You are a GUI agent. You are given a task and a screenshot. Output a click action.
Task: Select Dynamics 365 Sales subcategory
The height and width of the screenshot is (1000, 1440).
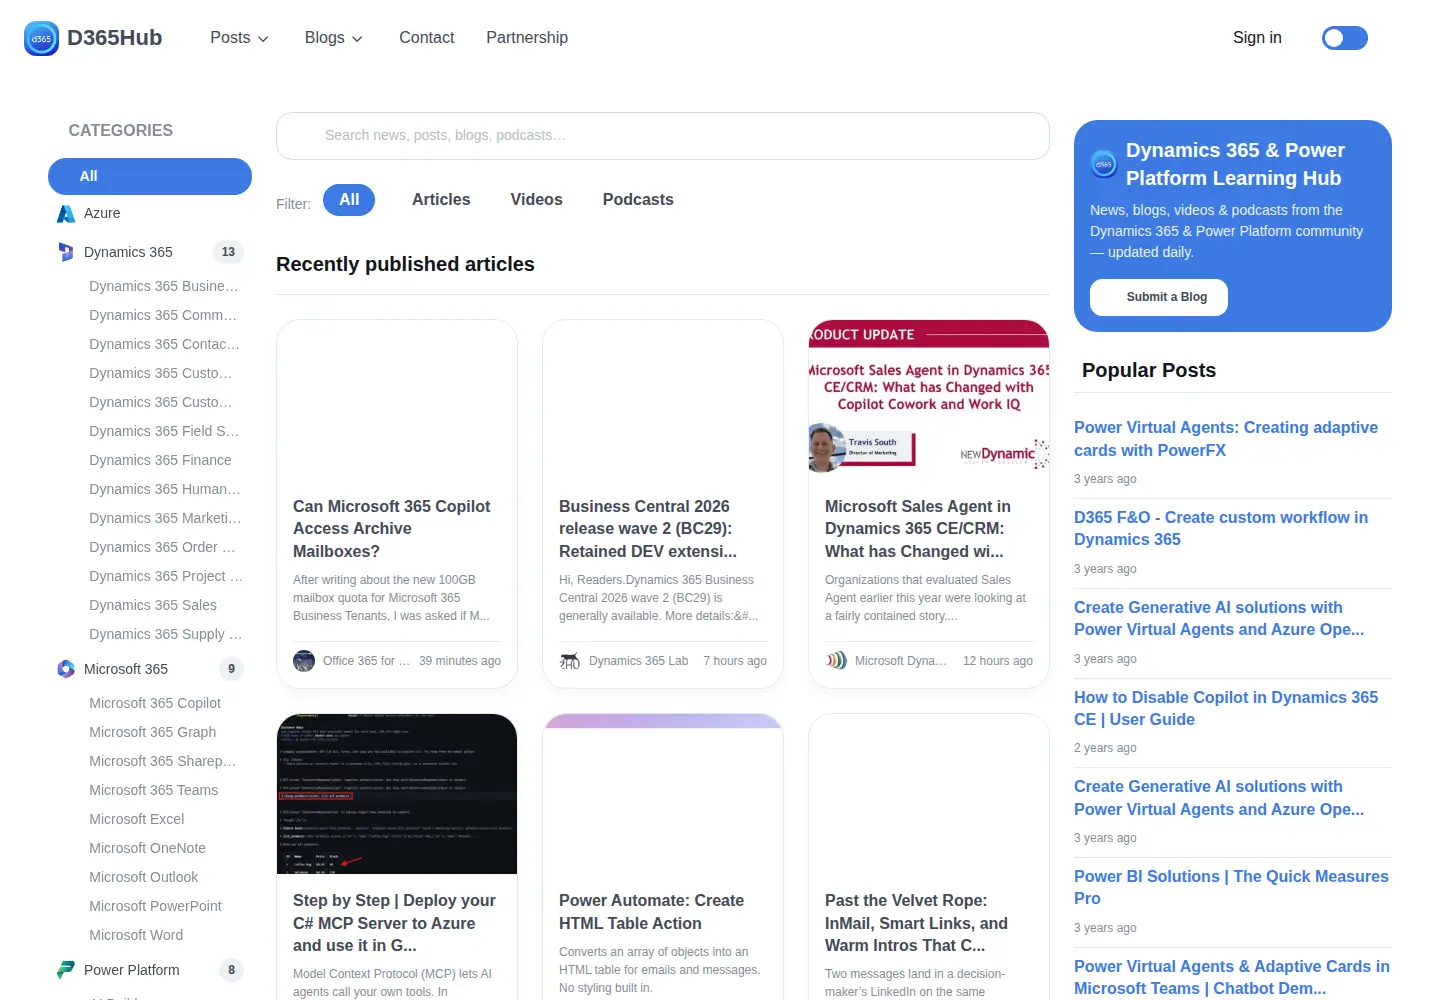pos(153,605)
